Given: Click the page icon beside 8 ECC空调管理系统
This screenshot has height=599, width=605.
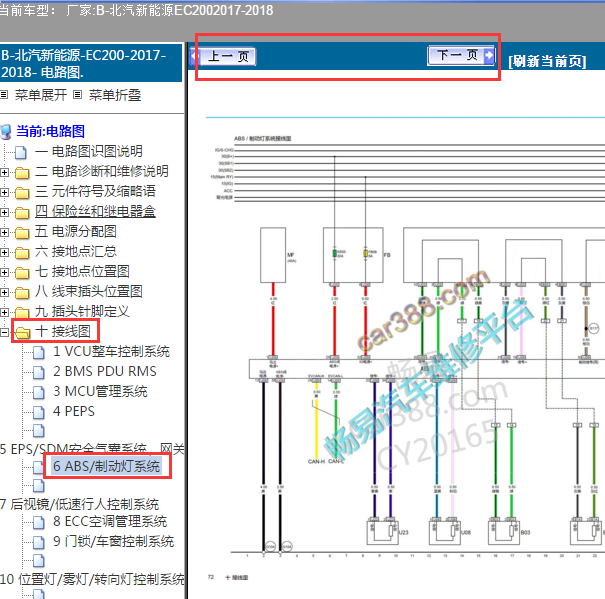Looking at the screenshot, I should pyautogui.click(x=39, y=523).
